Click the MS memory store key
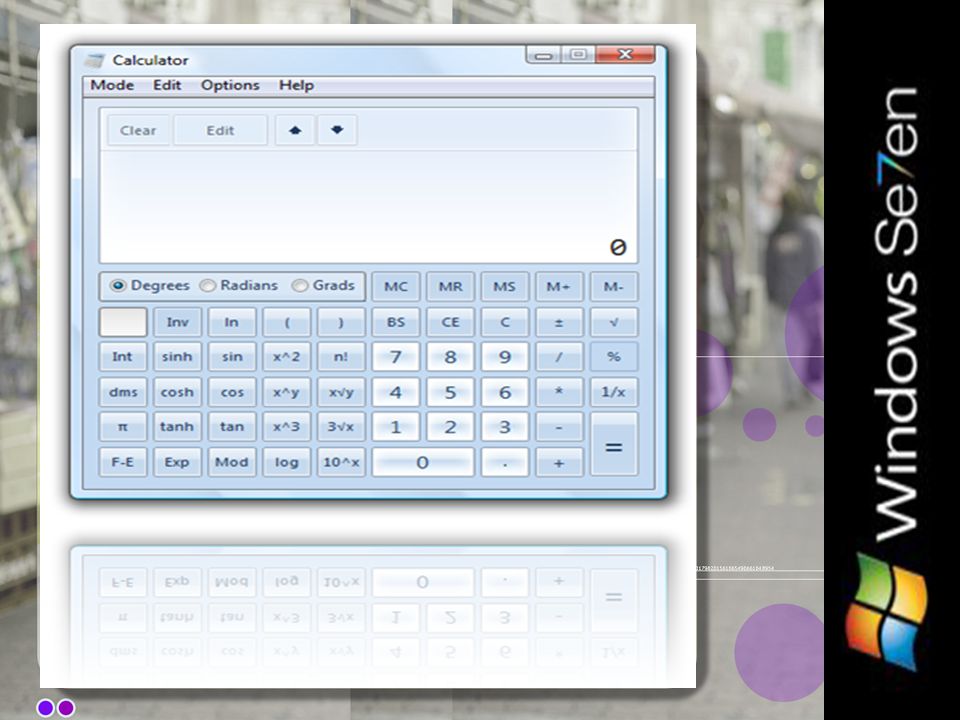 click(x=504, y=287)
